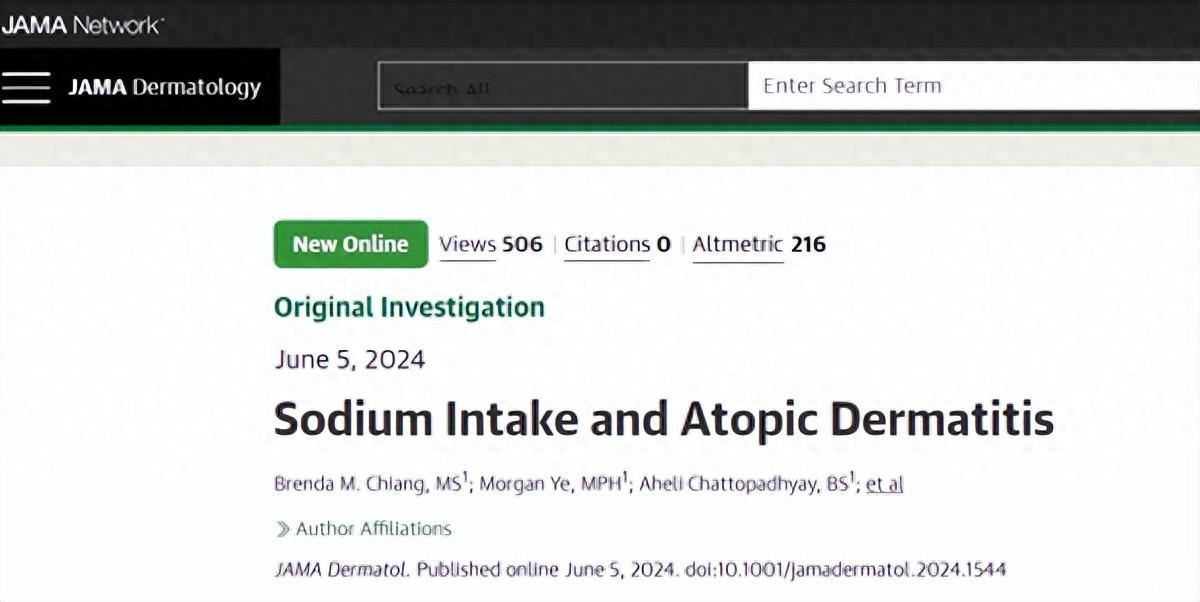Click the June 5, 2024 date above title
This screenshot has height=602, width=1200.
click(x=349, y=359)
